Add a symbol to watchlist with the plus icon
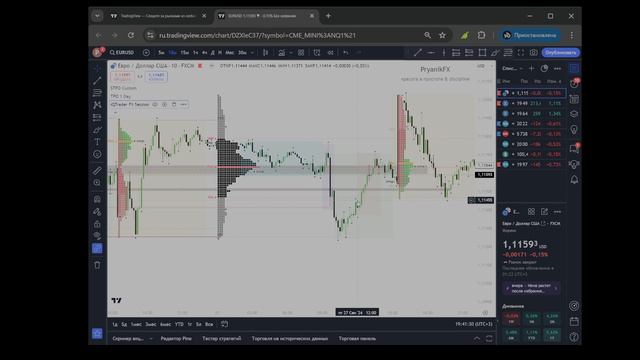 (x=531, y=69)
